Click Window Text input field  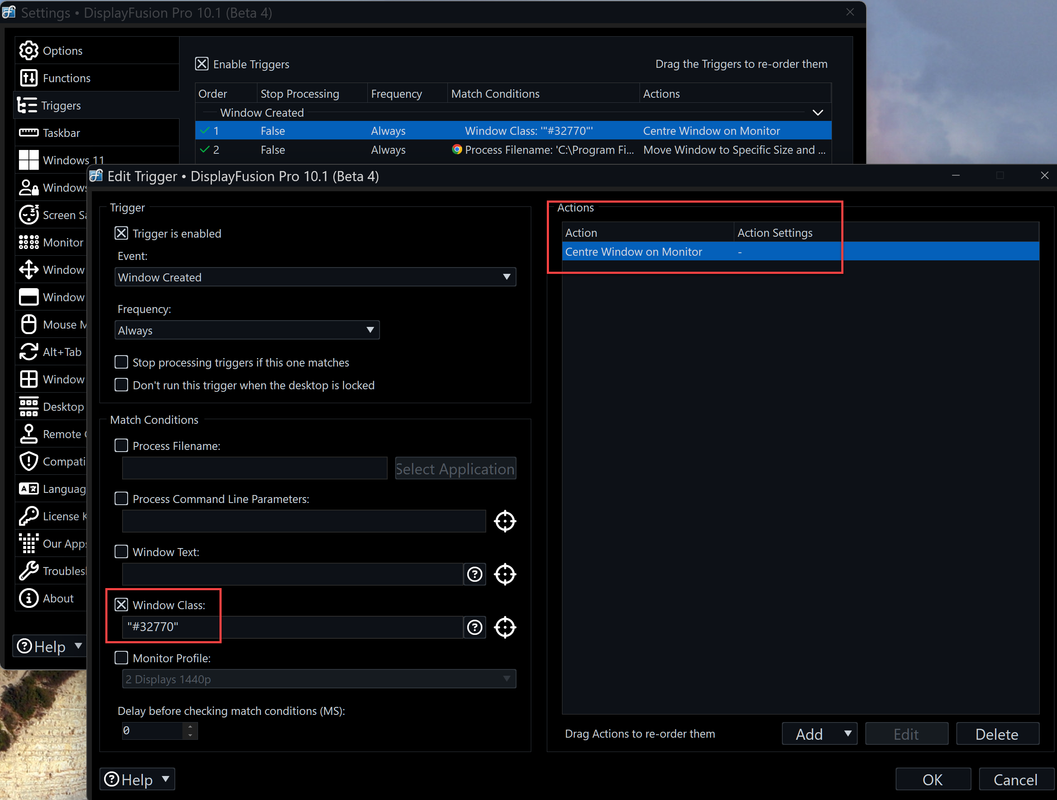(x=293, y=574)
